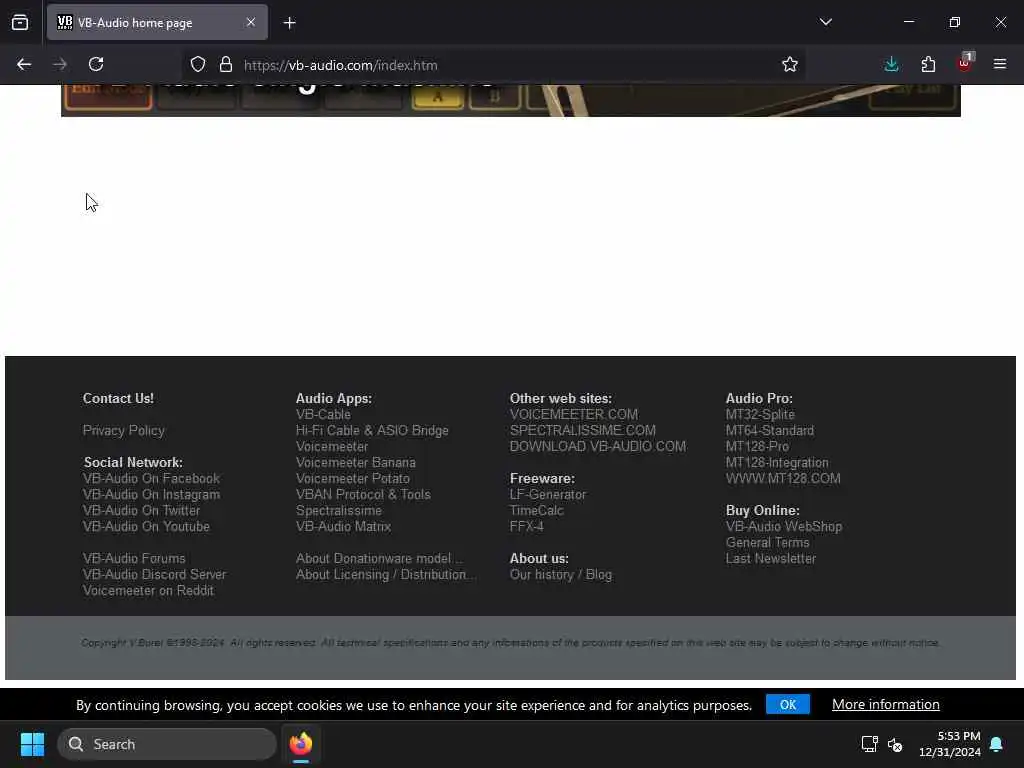The height and width of the screenshot is (768, 1024).
Task: Open the VB-Cable link
Action: pos(323,415)
